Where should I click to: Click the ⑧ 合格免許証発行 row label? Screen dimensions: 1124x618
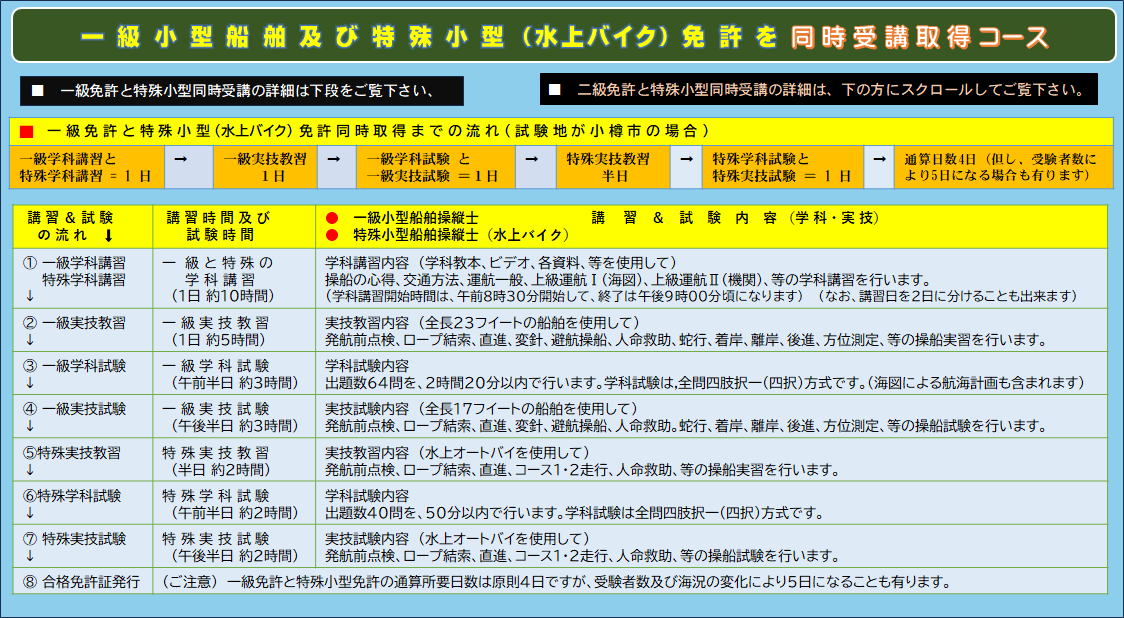pos(82,581)
